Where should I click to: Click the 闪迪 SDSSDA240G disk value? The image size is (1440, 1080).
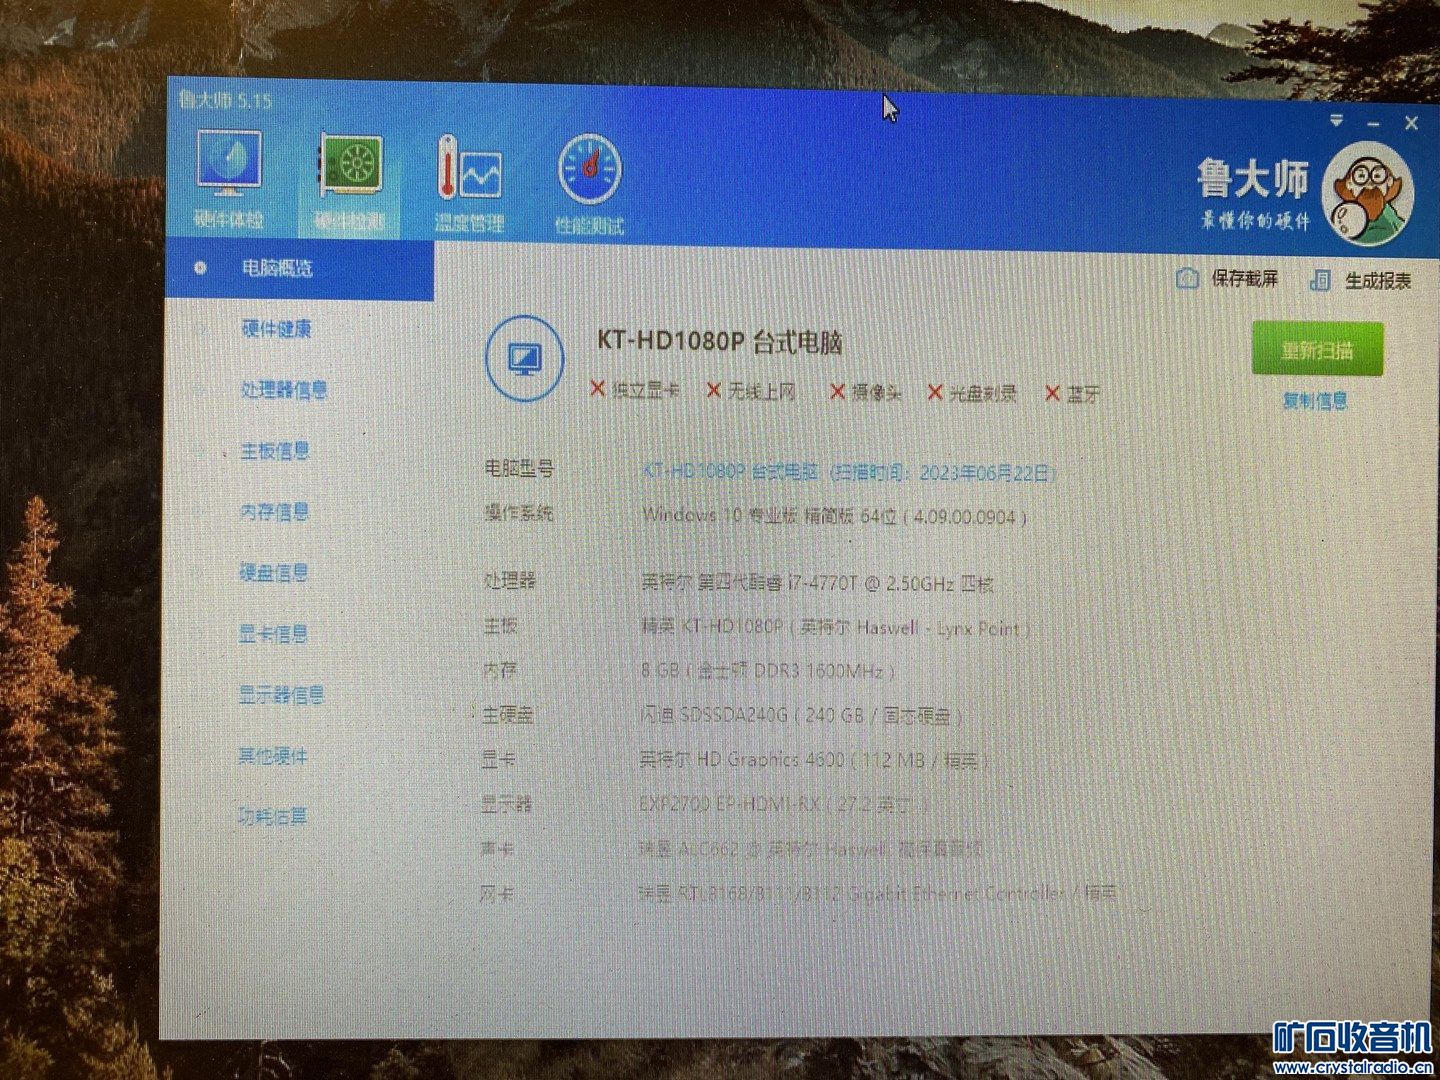pos(801,715)
